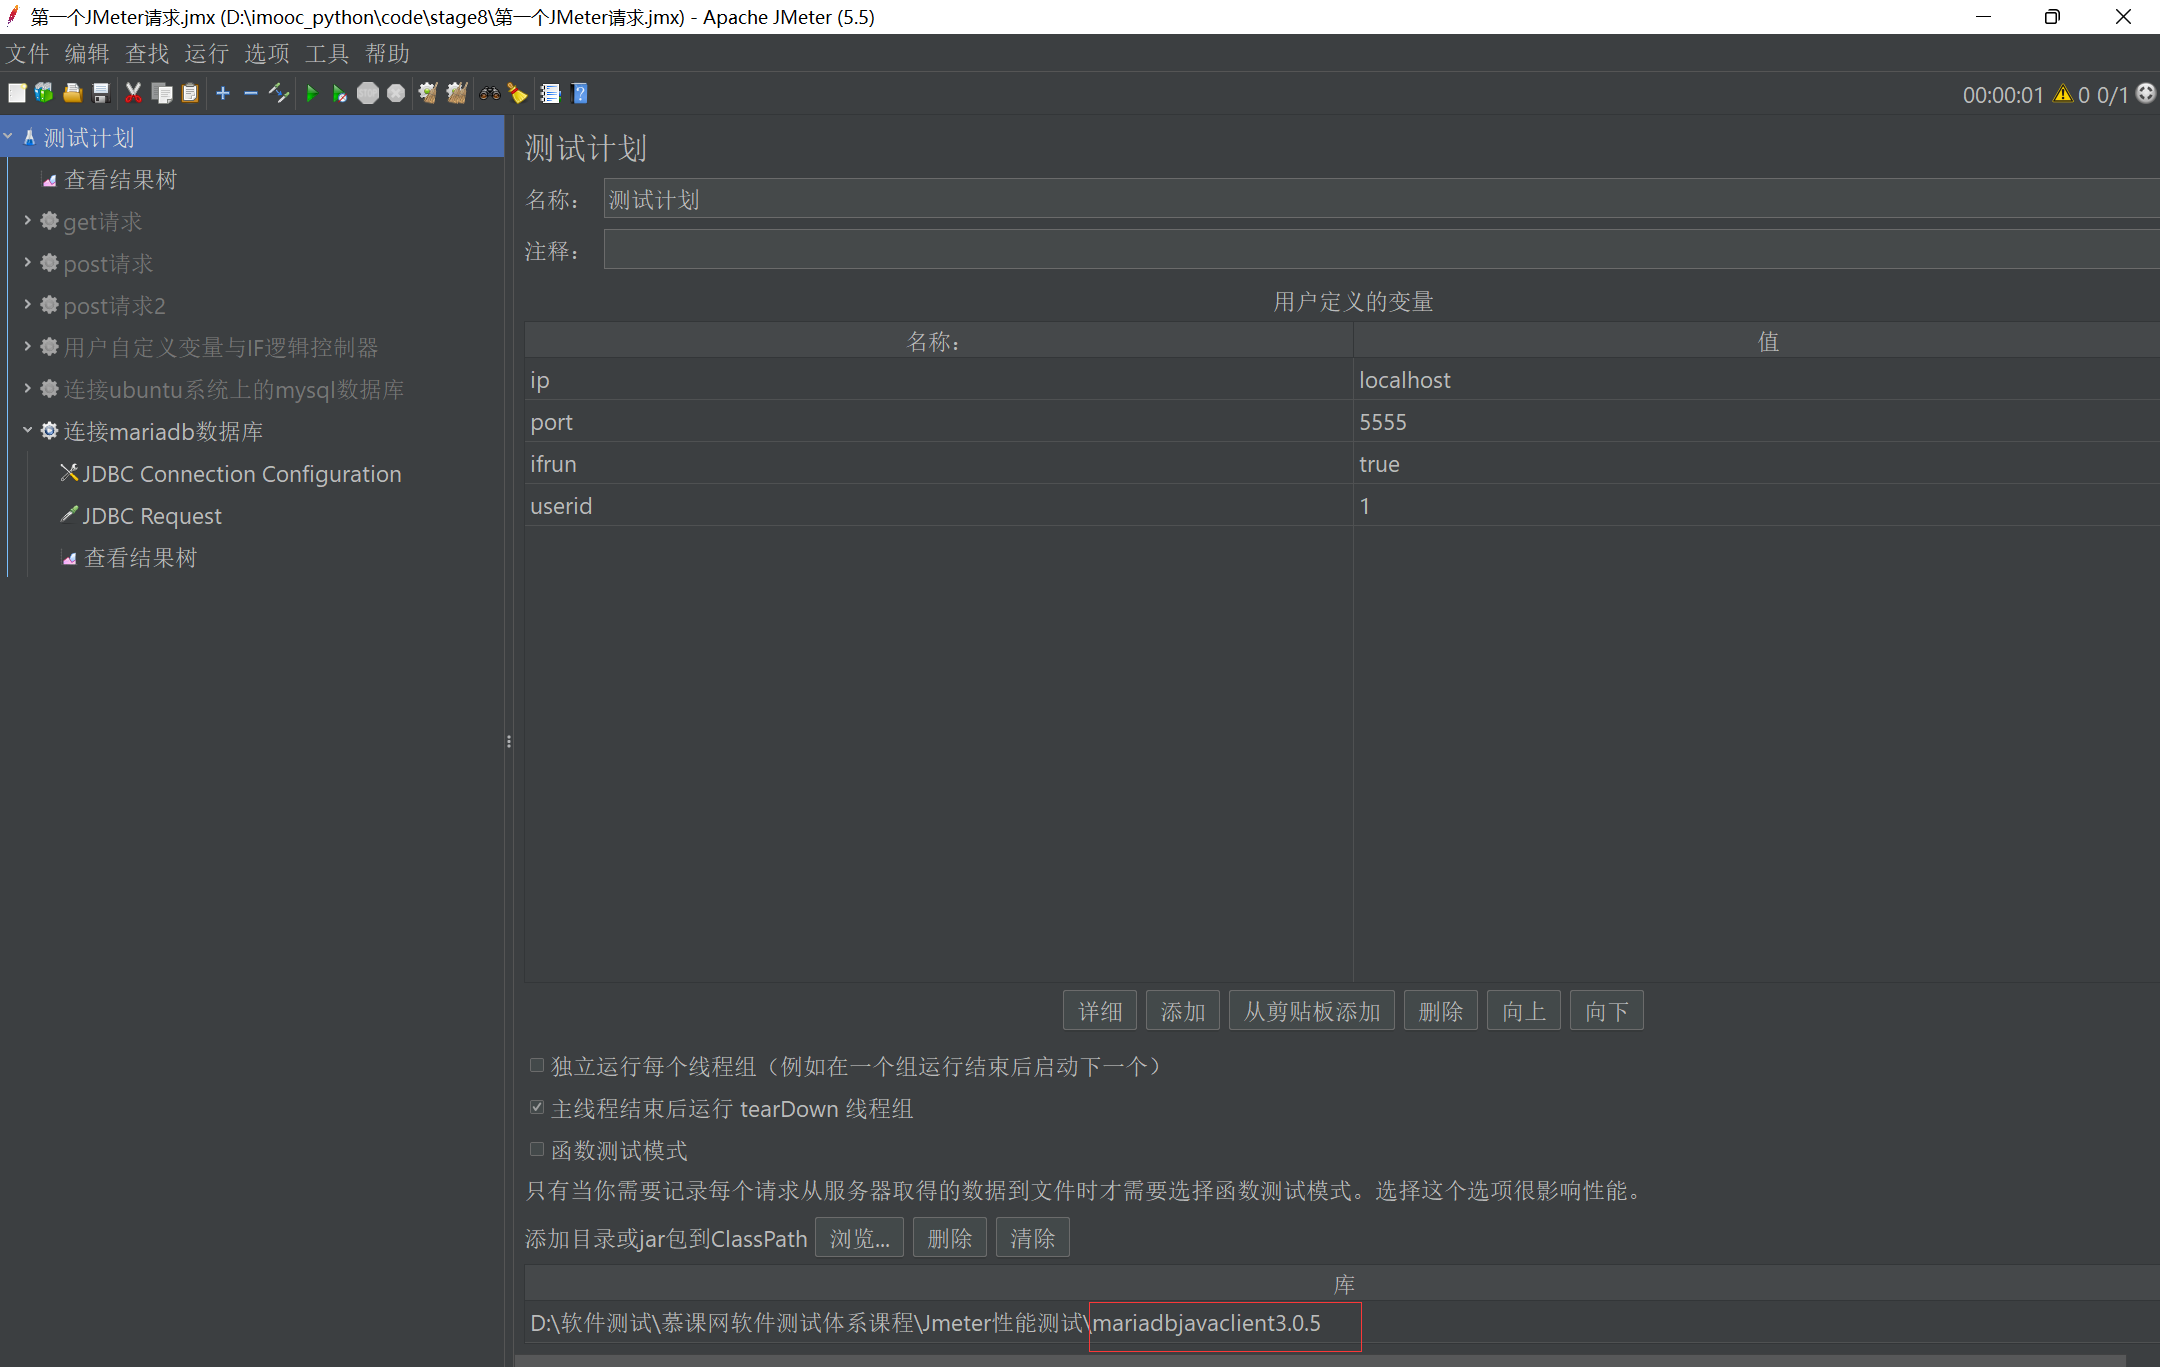Click the Clear All double-broom icon
2160x1367 pixels.
point(457,94)
